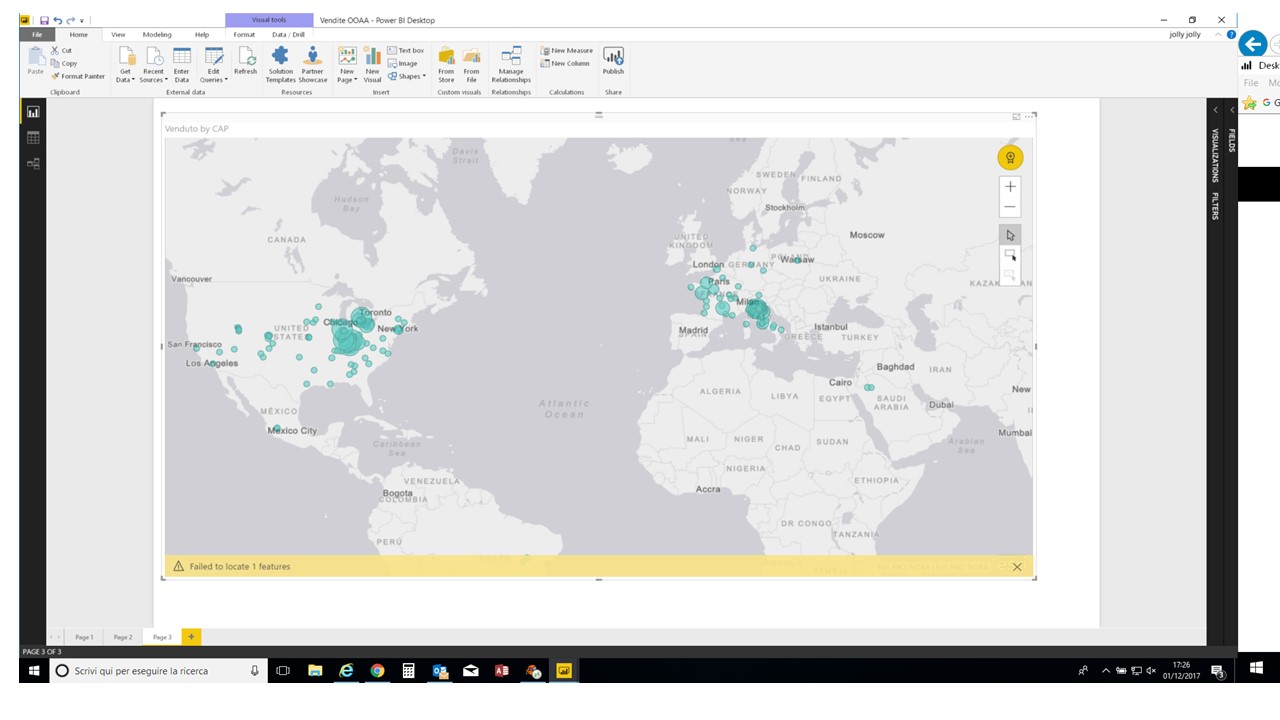This screenshot has height=720, width=1280.
Task: Open the Relationships view in sidebar
Action: click(x=33, y=163)
